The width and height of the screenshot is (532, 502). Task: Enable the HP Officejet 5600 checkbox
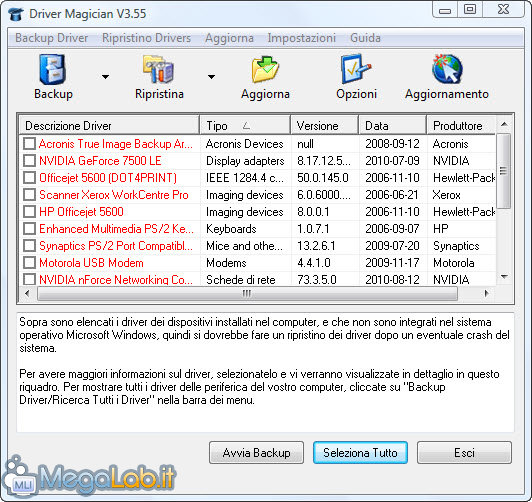click(30, 212)
